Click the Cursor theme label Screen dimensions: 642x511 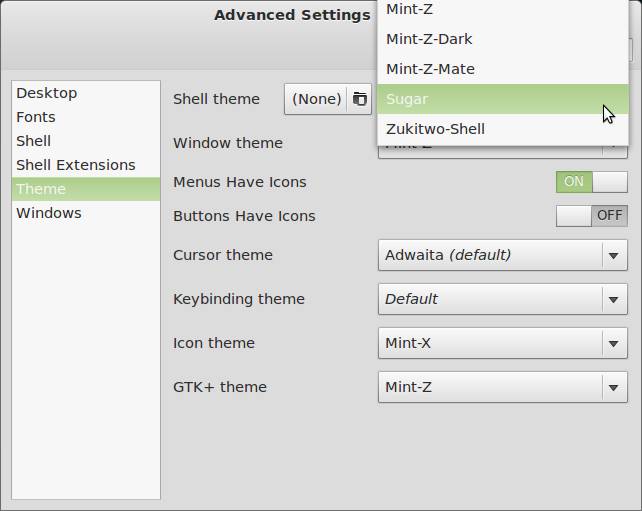[x=223, y=255]
